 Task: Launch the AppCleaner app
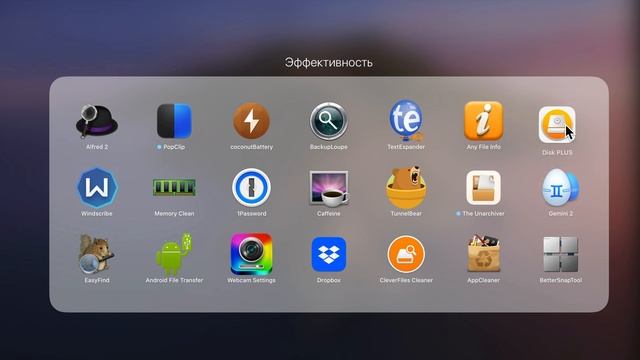click(484, 253)
